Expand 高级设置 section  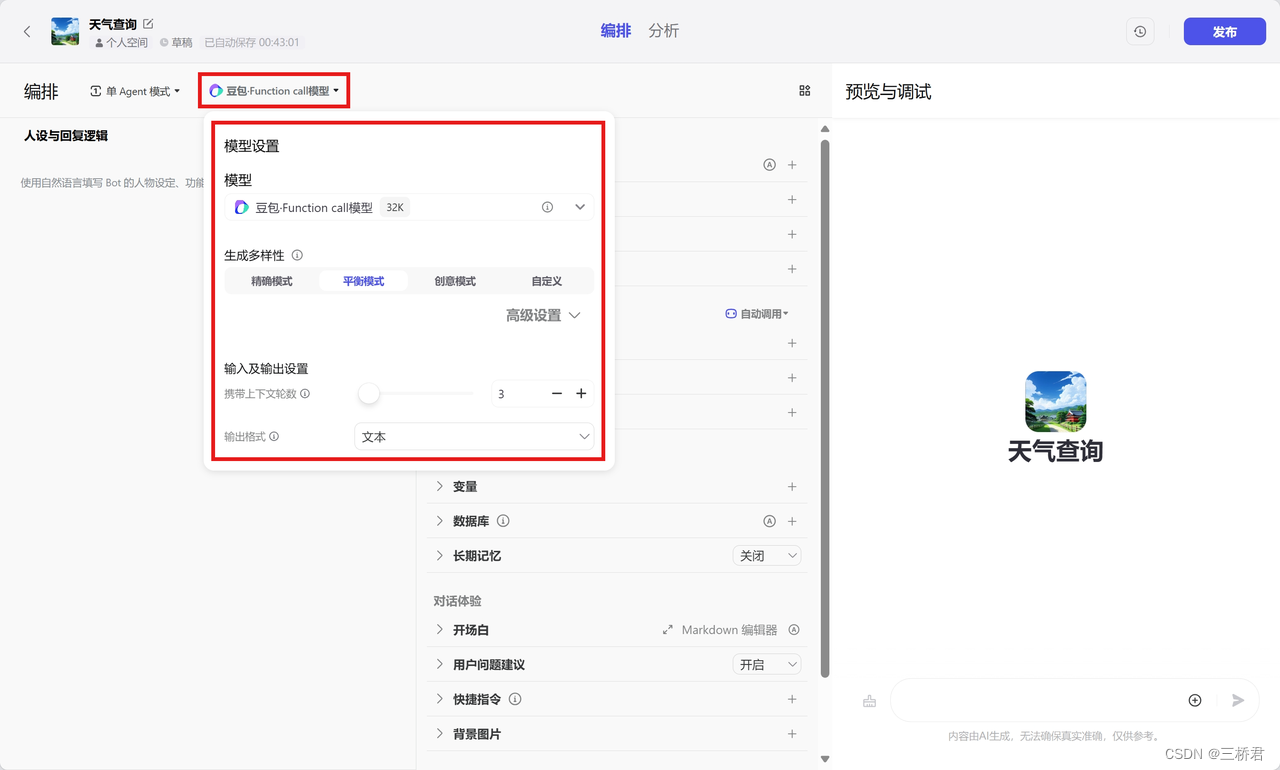click(543, 315)
